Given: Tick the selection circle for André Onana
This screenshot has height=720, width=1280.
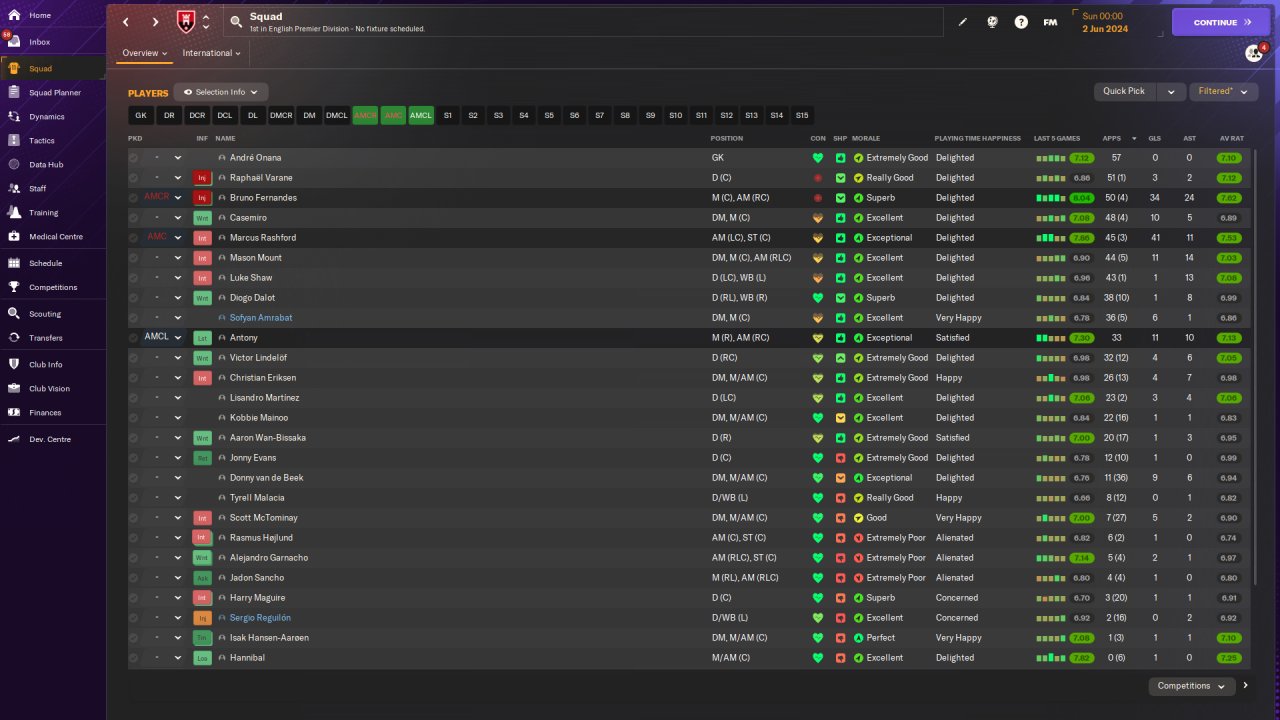Looking at the screenshot, I should click(134, 158).
